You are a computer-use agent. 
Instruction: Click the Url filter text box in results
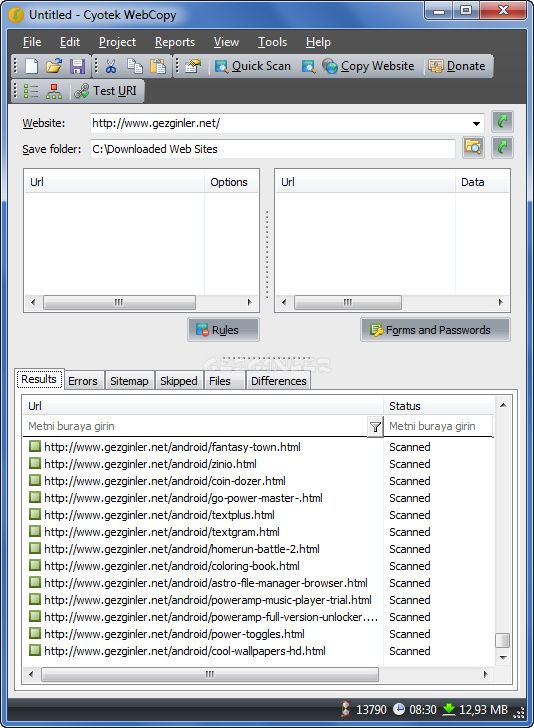[195, 426]
